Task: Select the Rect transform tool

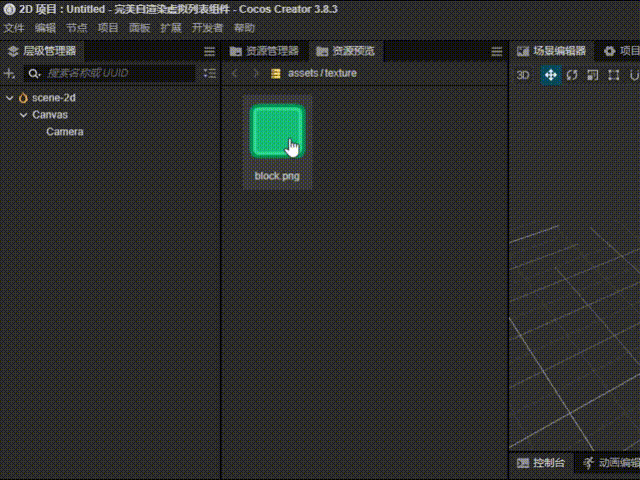Action: pos(613,75)
